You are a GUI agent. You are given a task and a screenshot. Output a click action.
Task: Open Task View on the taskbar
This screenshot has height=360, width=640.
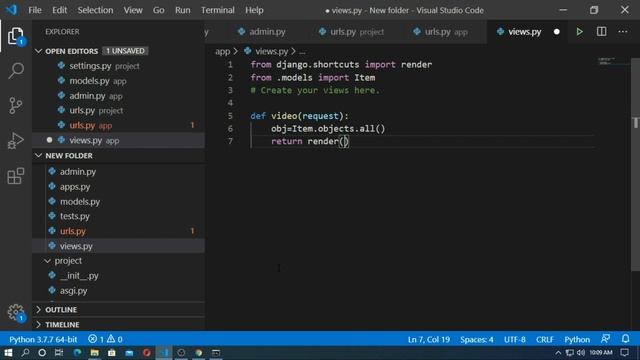(59, 353)
